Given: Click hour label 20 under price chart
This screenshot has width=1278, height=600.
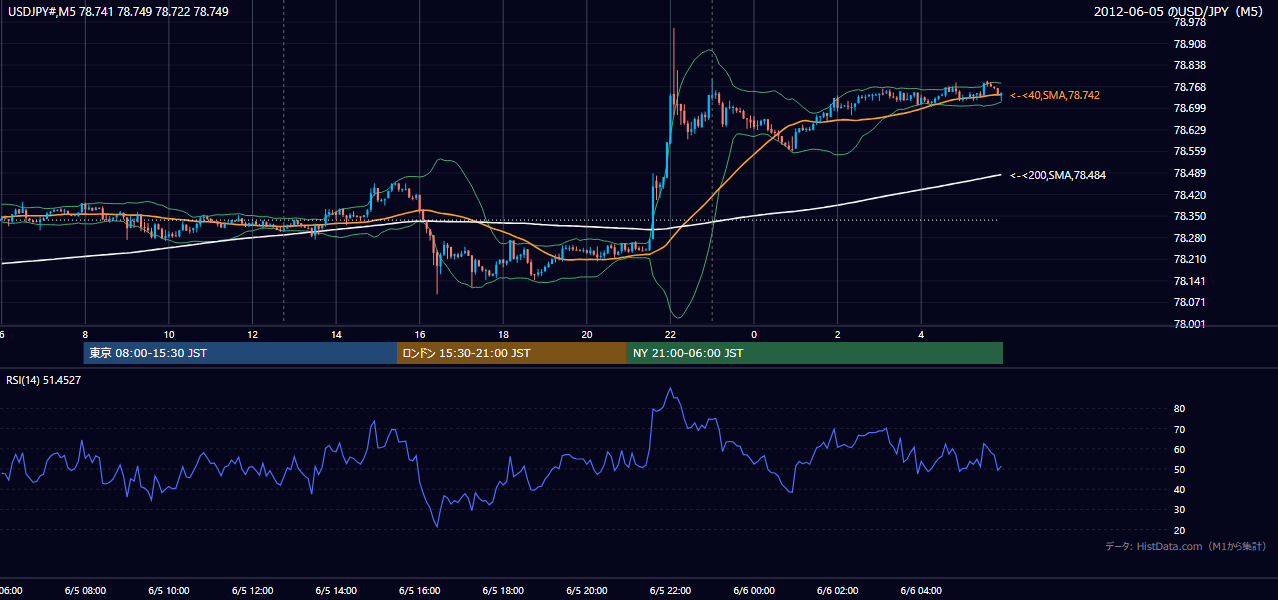Looking at the screenshot, I should point(587,334).
